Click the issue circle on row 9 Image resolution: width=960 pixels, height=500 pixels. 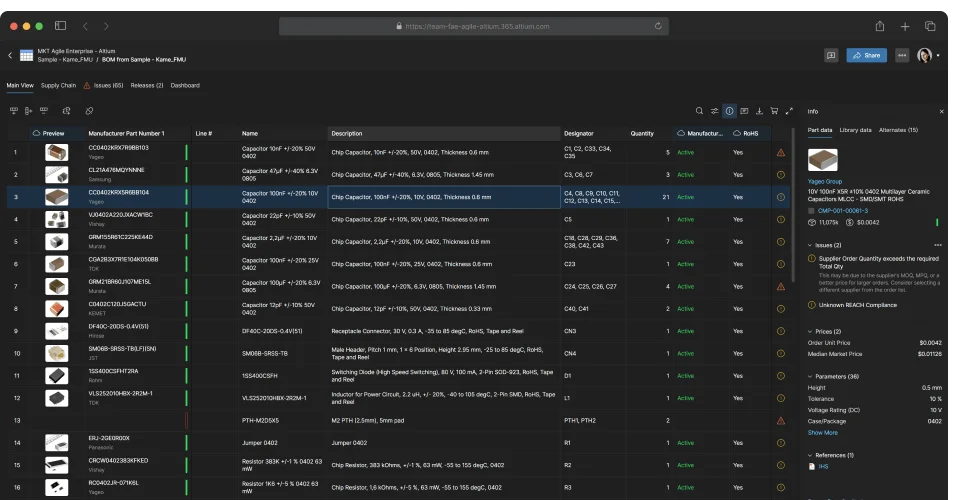click(x=781, y=331)
